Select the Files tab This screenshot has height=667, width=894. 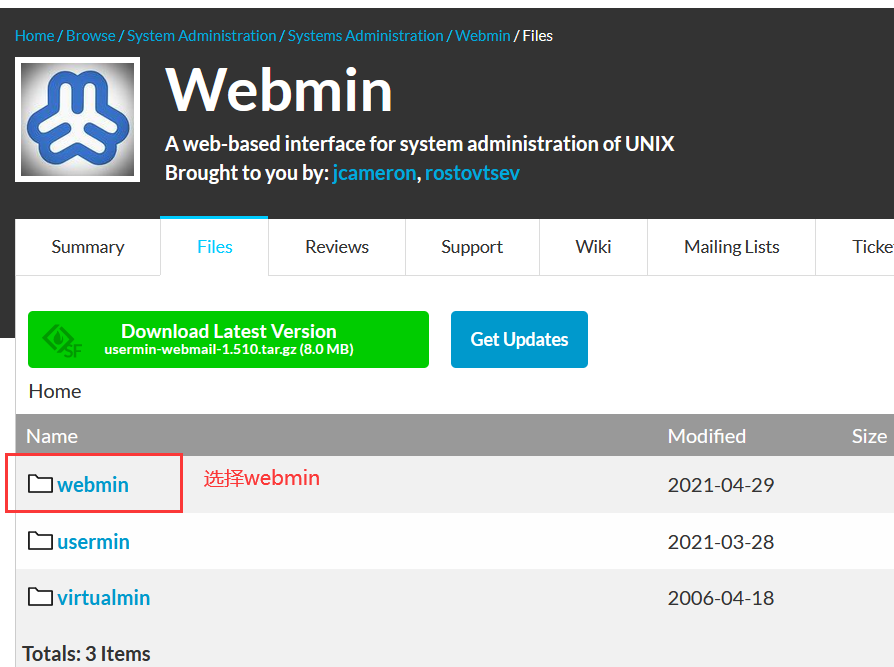(214, 247)
